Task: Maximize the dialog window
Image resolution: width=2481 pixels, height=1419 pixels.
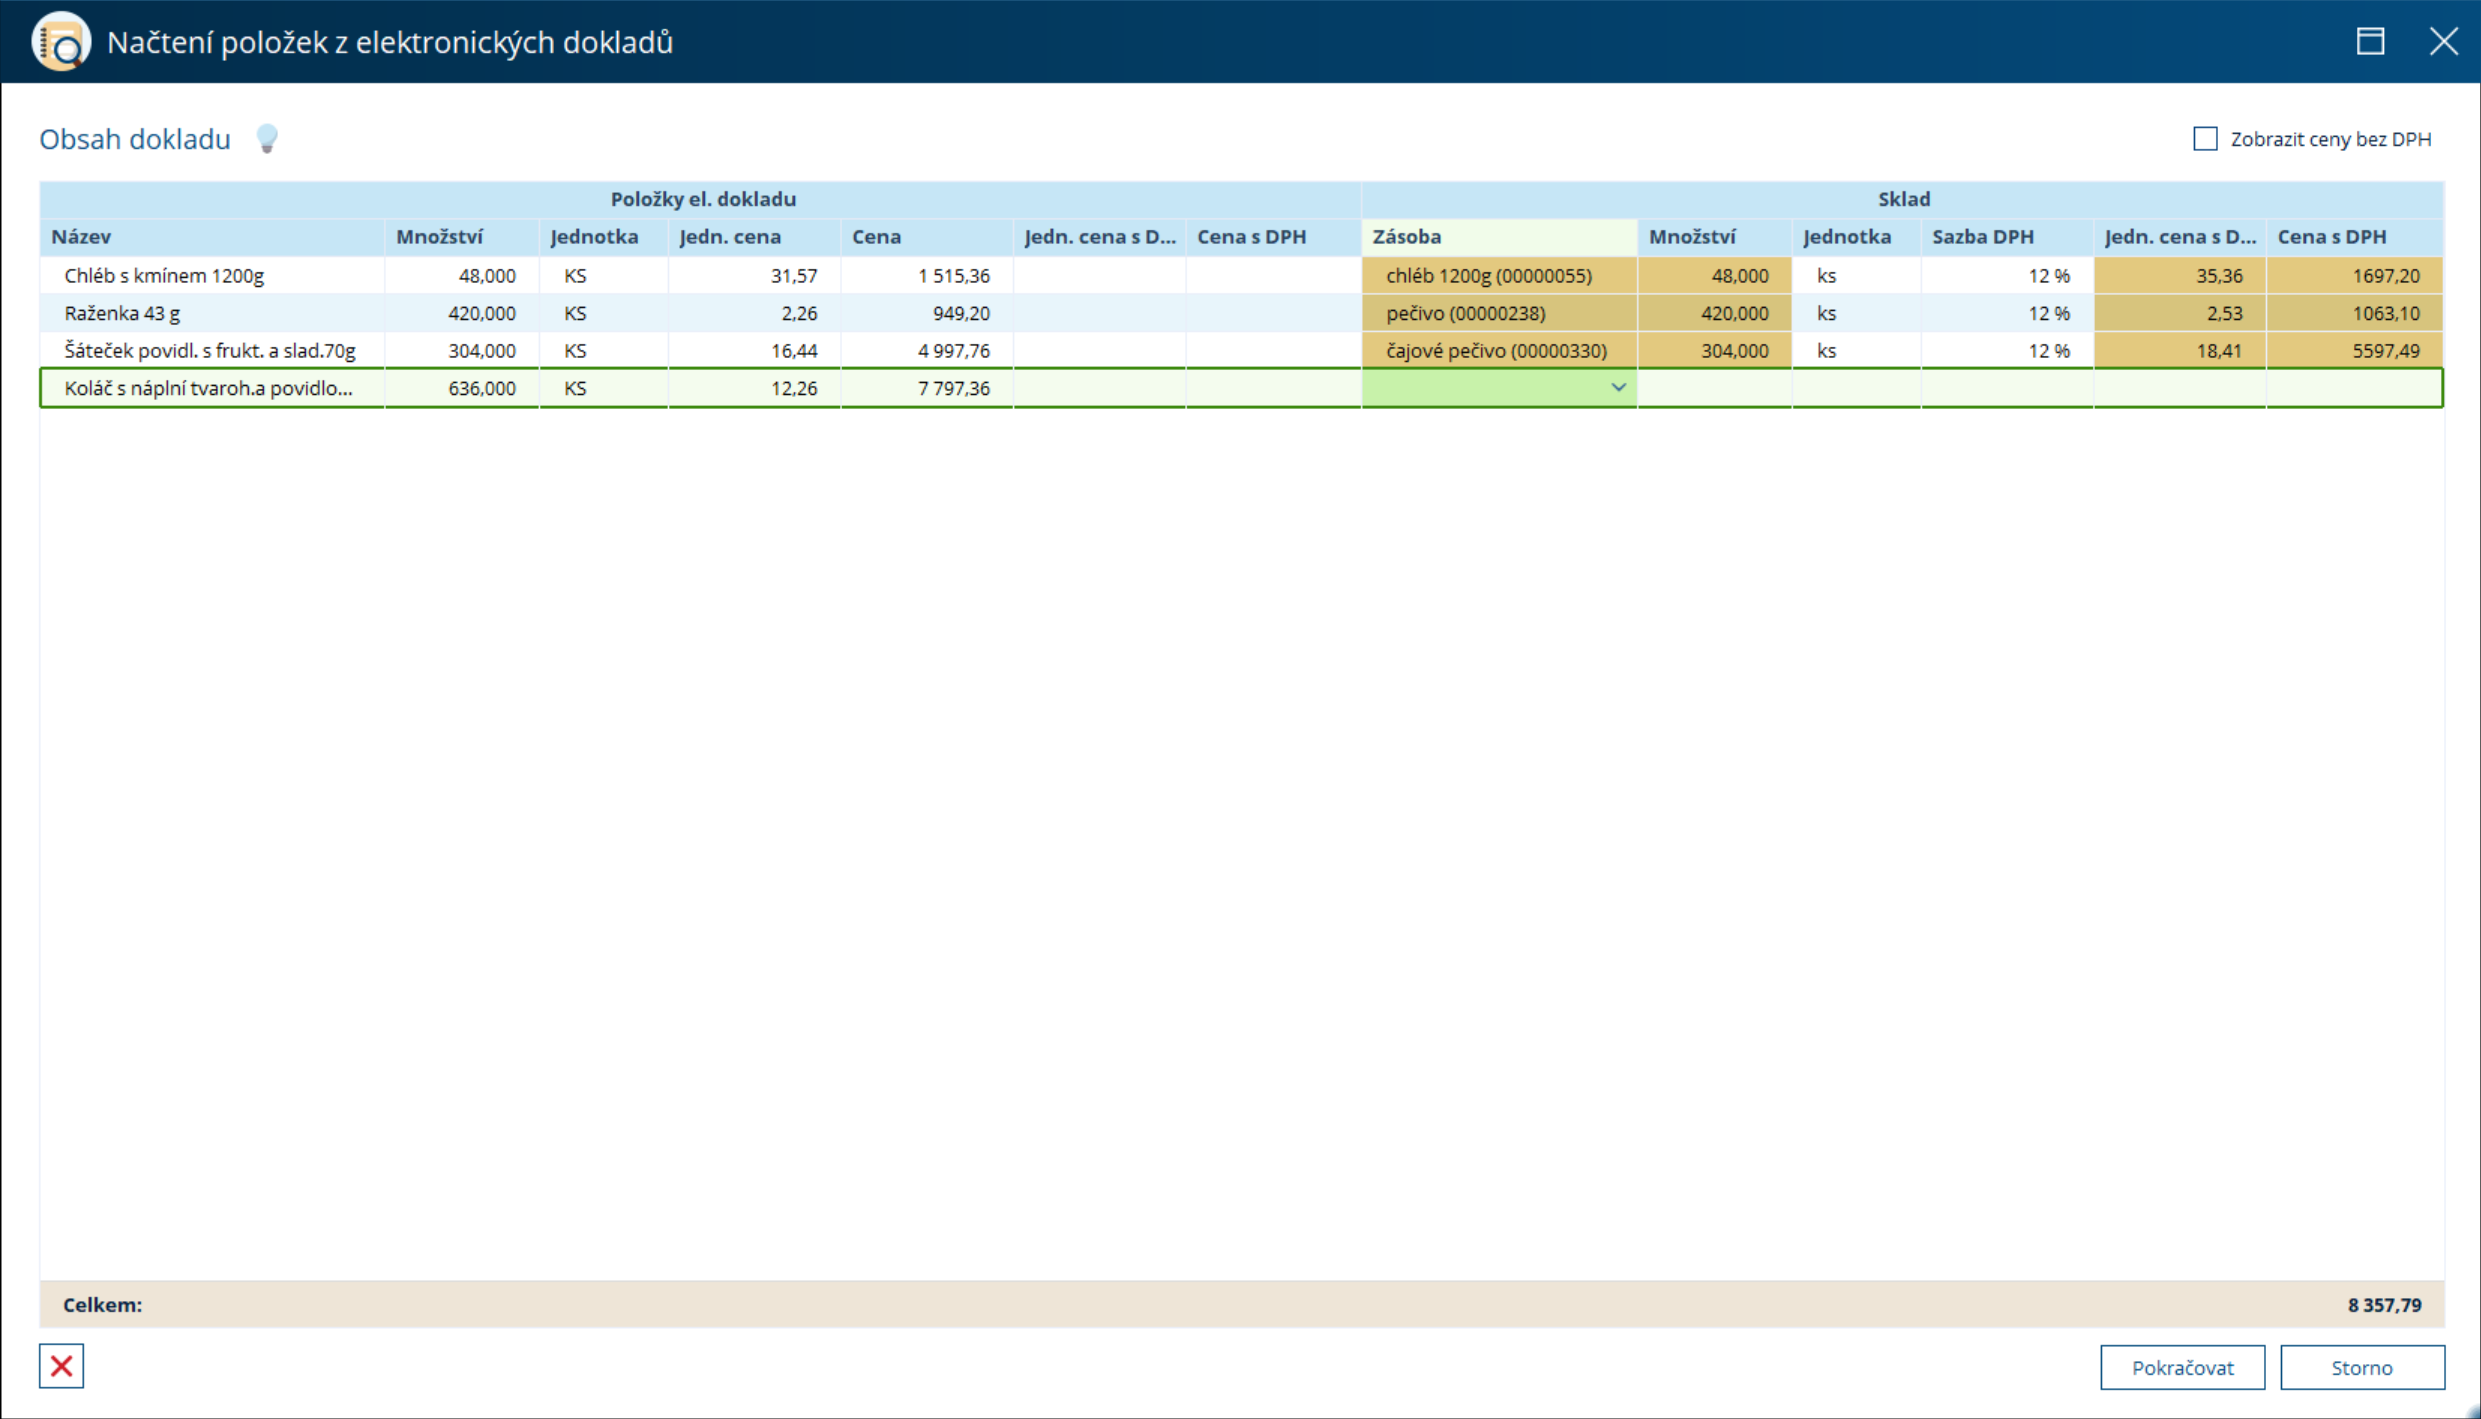Action: coord(2370,42)
